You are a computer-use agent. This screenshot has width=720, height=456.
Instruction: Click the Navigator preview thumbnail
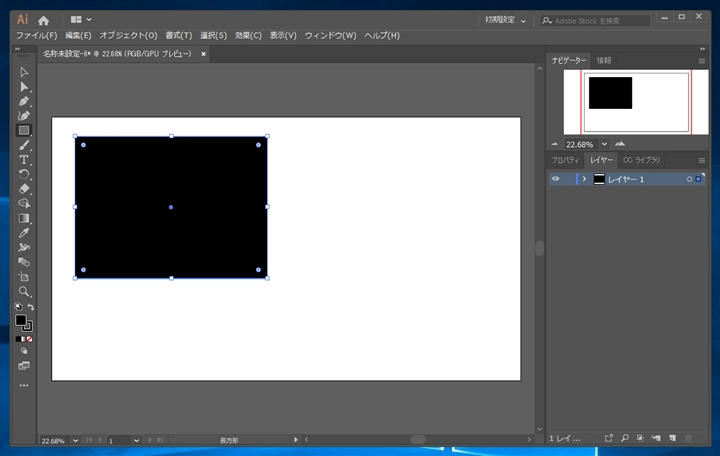(x=636, y=102)
